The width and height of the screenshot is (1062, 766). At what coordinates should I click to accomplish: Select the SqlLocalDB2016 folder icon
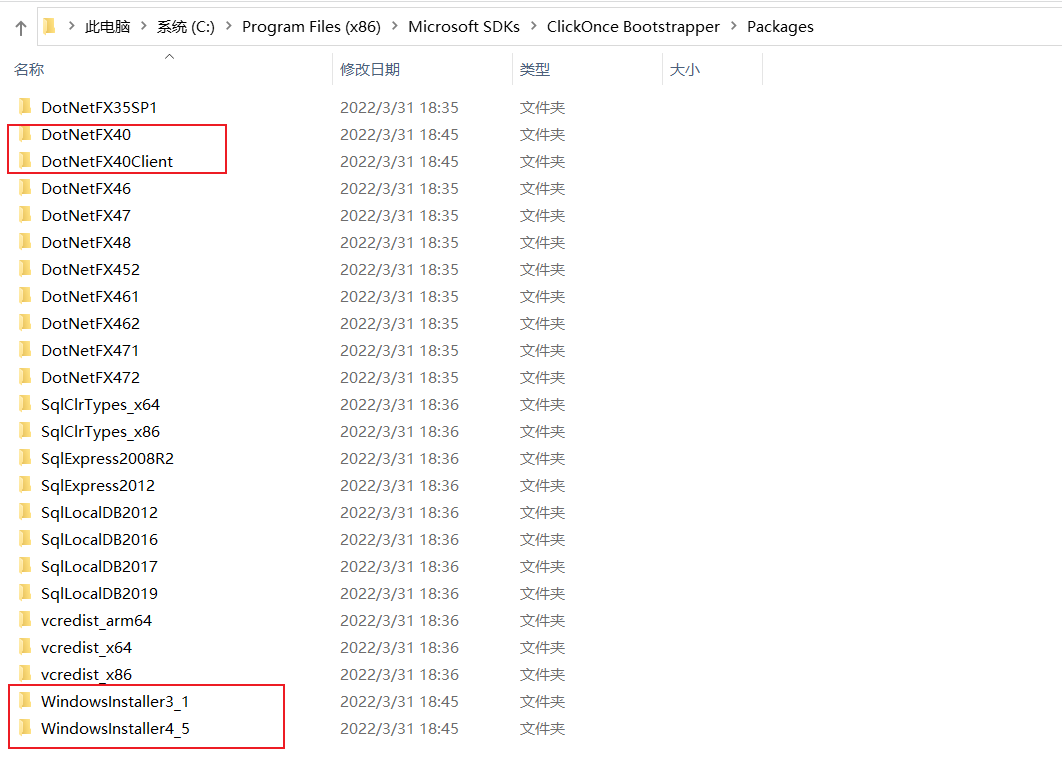click(x=25, y=539)
